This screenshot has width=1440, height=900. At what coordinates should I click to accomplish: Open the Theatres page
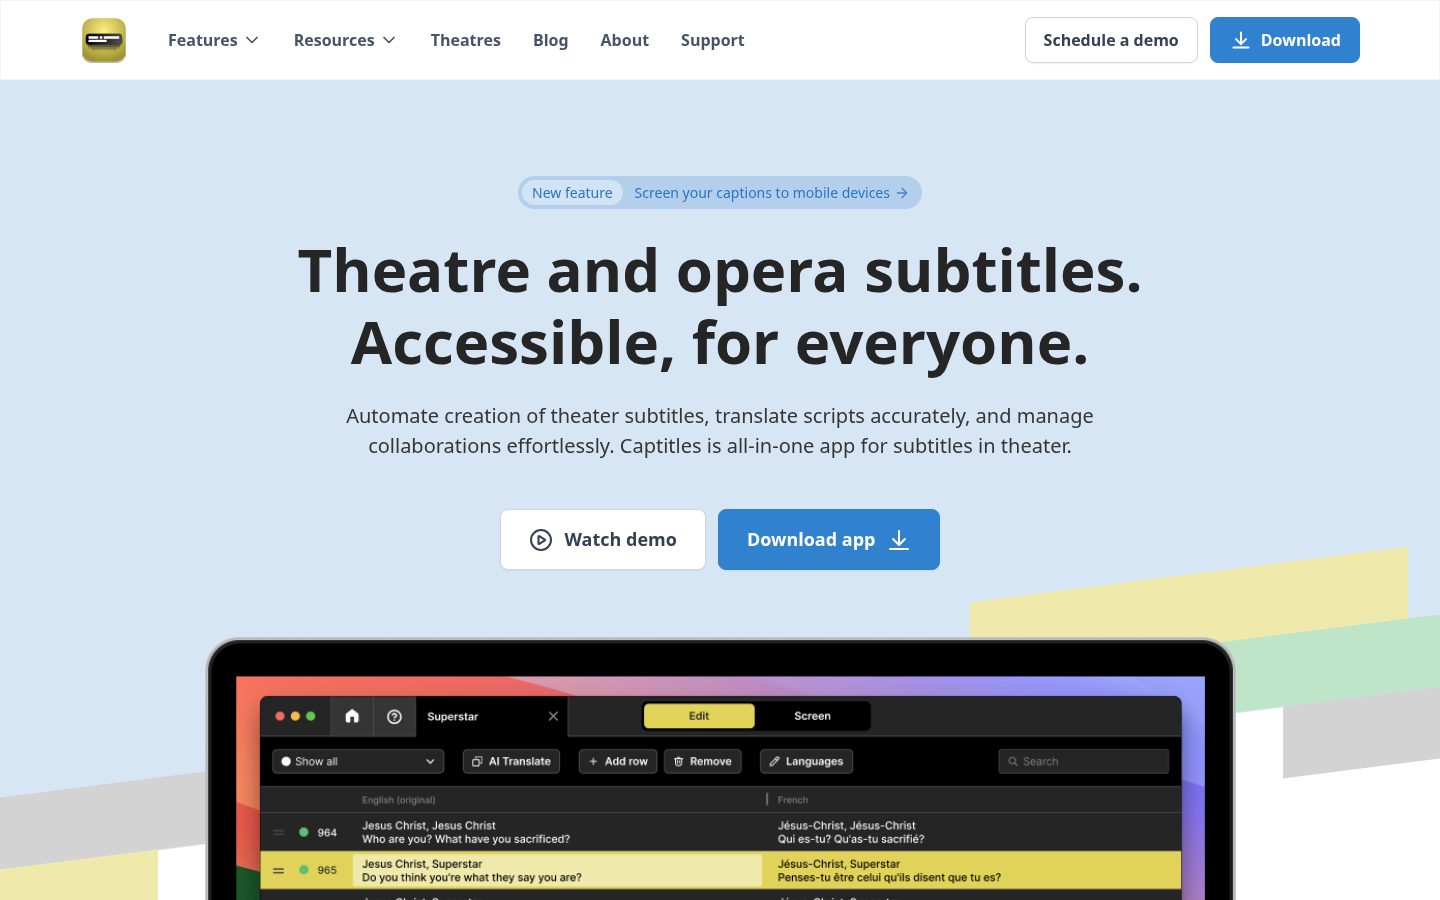(x=465, y=40)
